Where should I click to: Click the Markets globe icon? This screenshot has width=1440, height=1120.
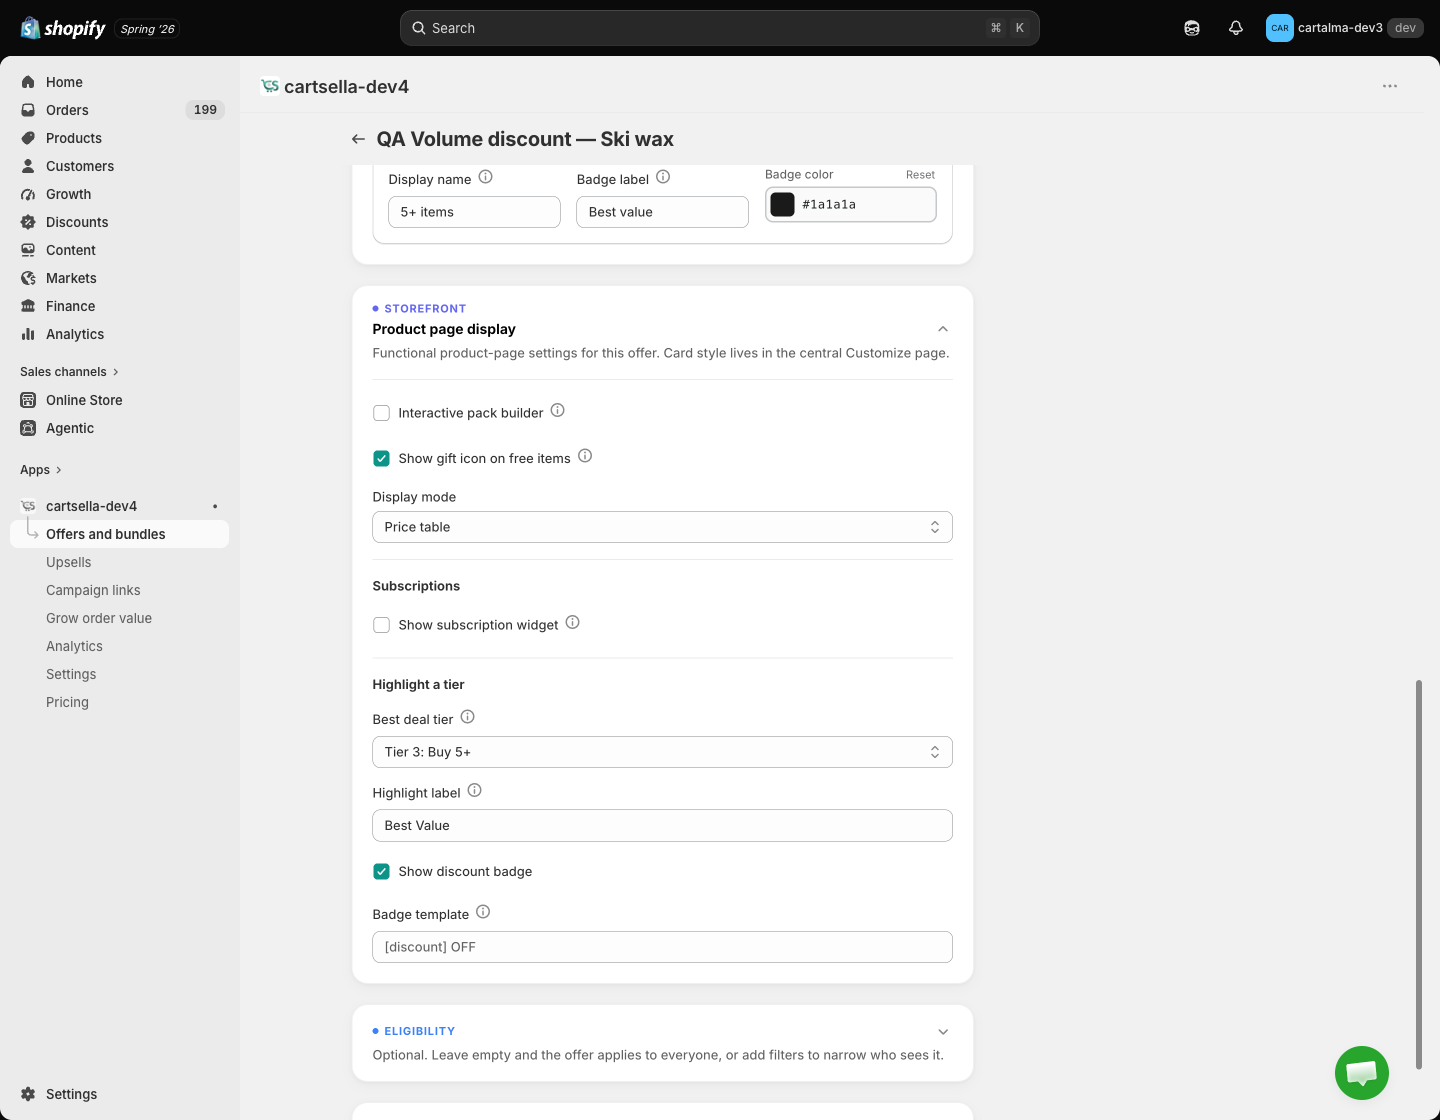tap(28, 278)
